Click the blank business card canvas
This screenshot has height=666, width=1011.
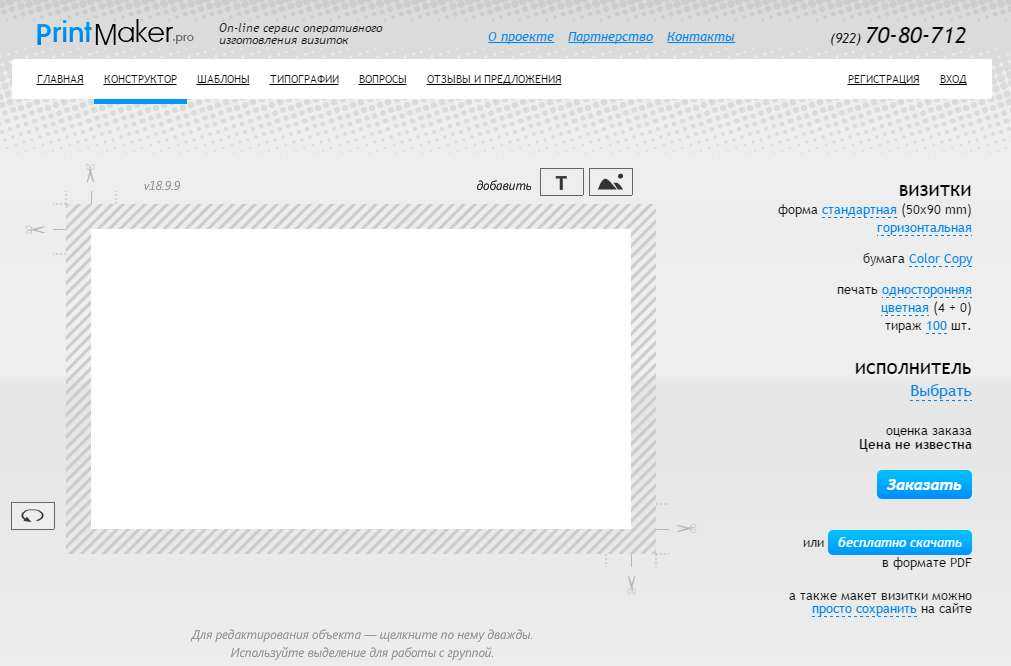coord(360,379)
